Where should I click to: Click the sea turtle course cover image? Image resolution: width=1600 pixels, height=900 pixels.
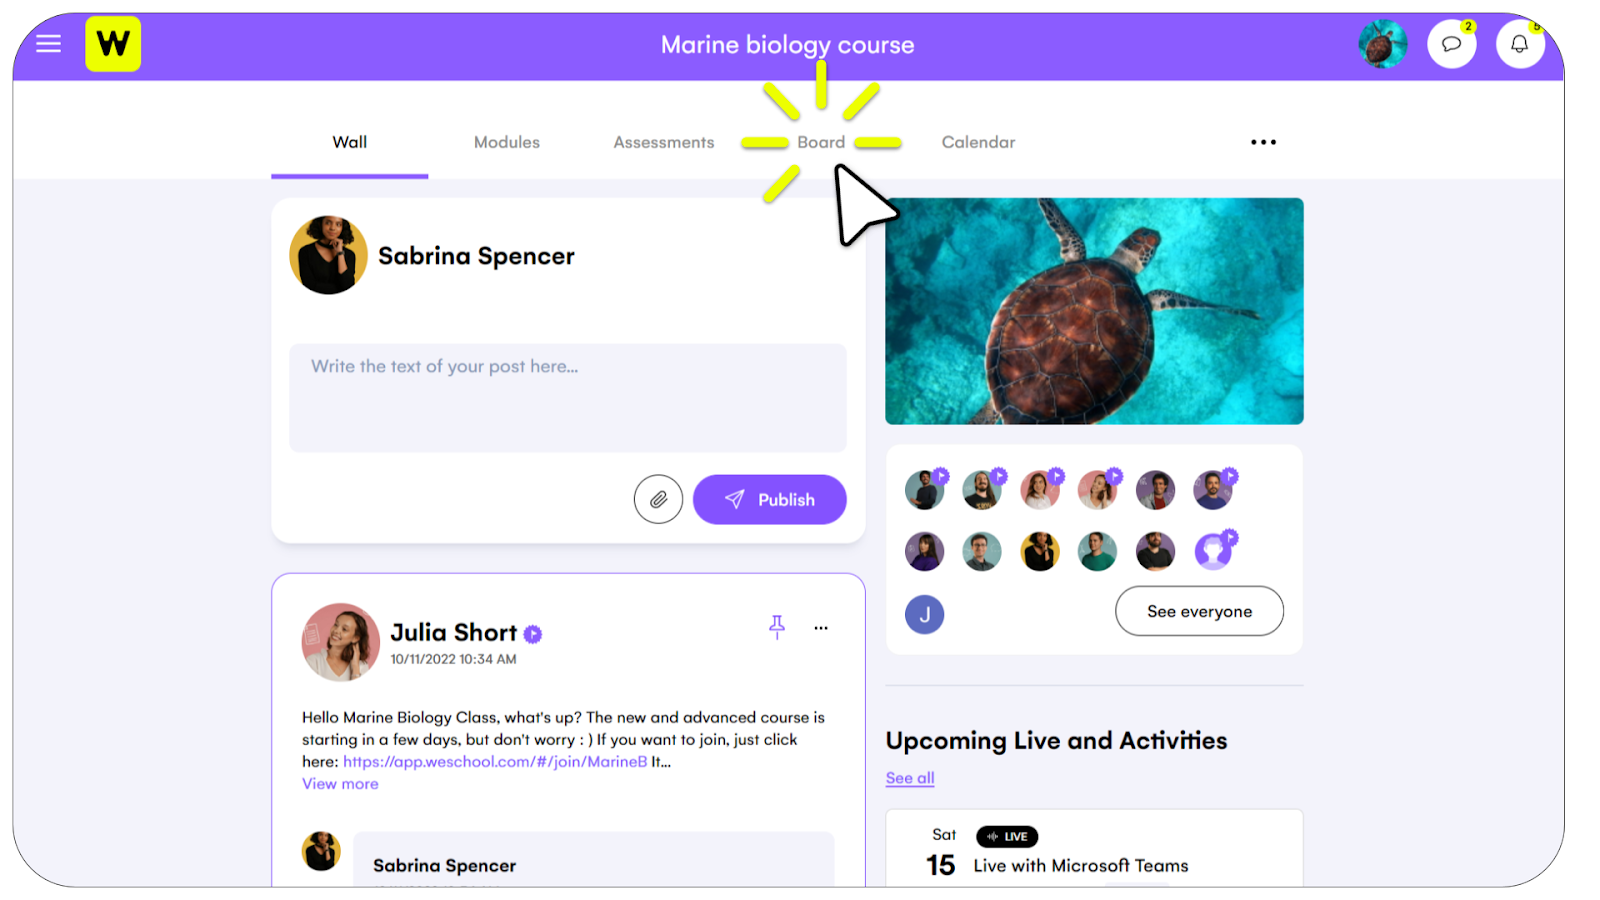tap(1094, 311)
